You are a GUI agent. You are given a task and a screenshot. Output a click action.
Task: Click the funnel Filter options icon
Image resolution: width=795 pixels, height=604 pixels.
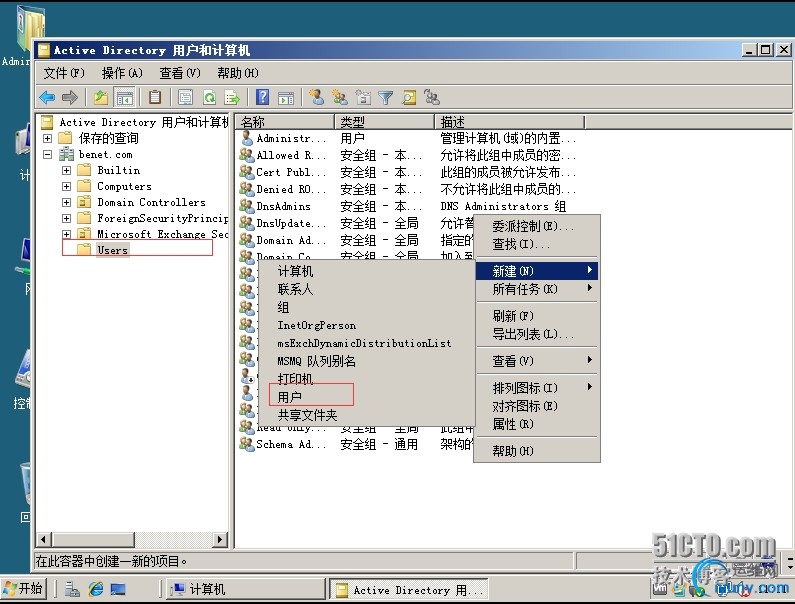pyautogui.click(x=386, y=97)
